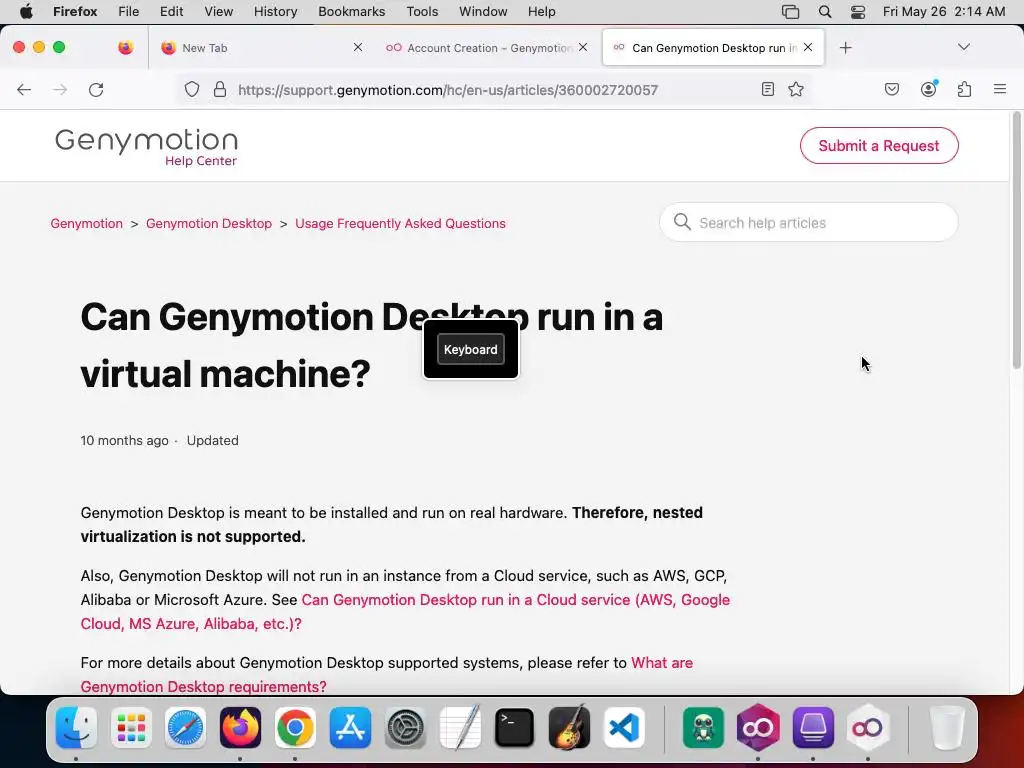Launch Google Chrome from the dock
1024x768 pixels.
295,728
